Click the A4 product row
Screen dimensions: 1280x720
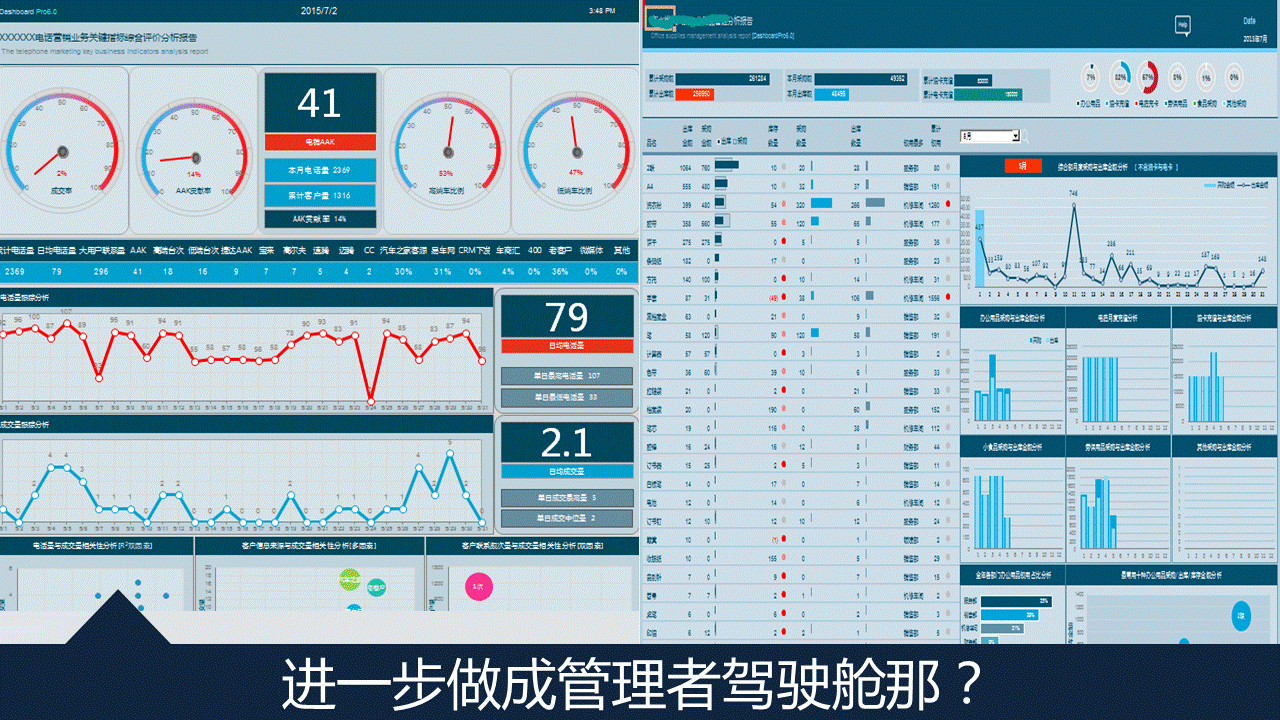click(x=800, y=186)
